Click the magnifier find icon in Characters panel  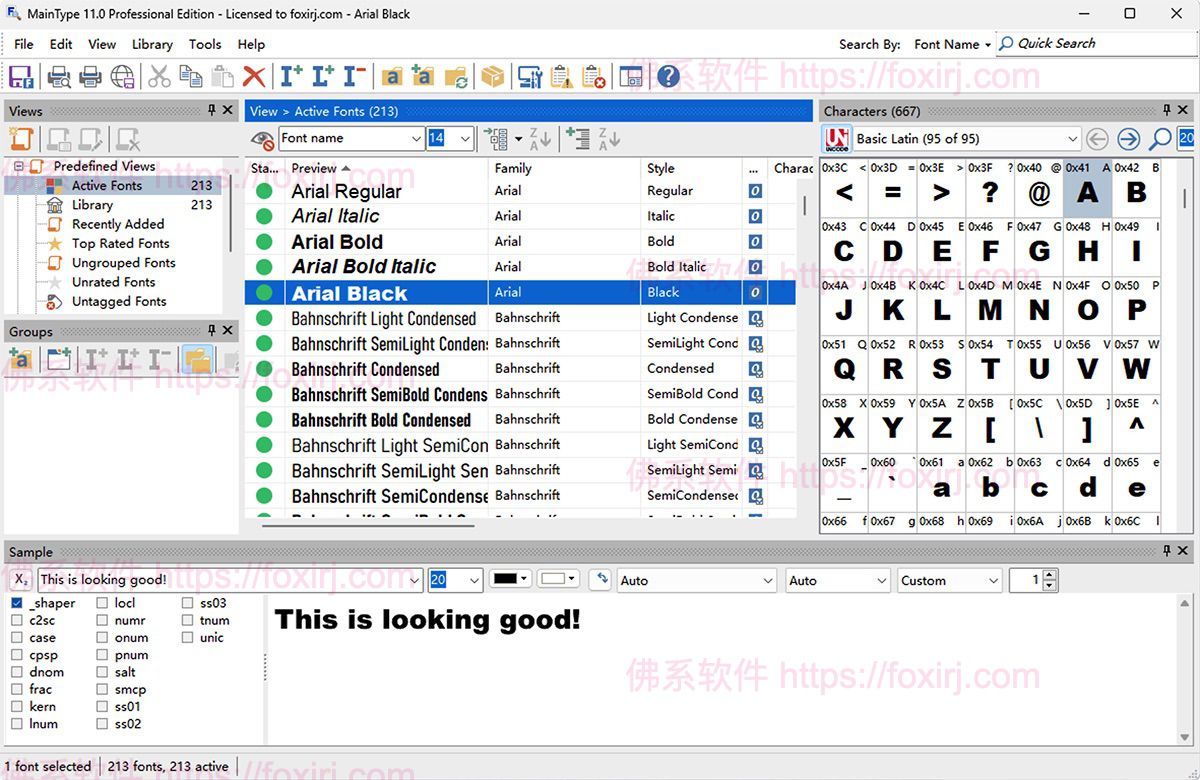point(1160,139)
